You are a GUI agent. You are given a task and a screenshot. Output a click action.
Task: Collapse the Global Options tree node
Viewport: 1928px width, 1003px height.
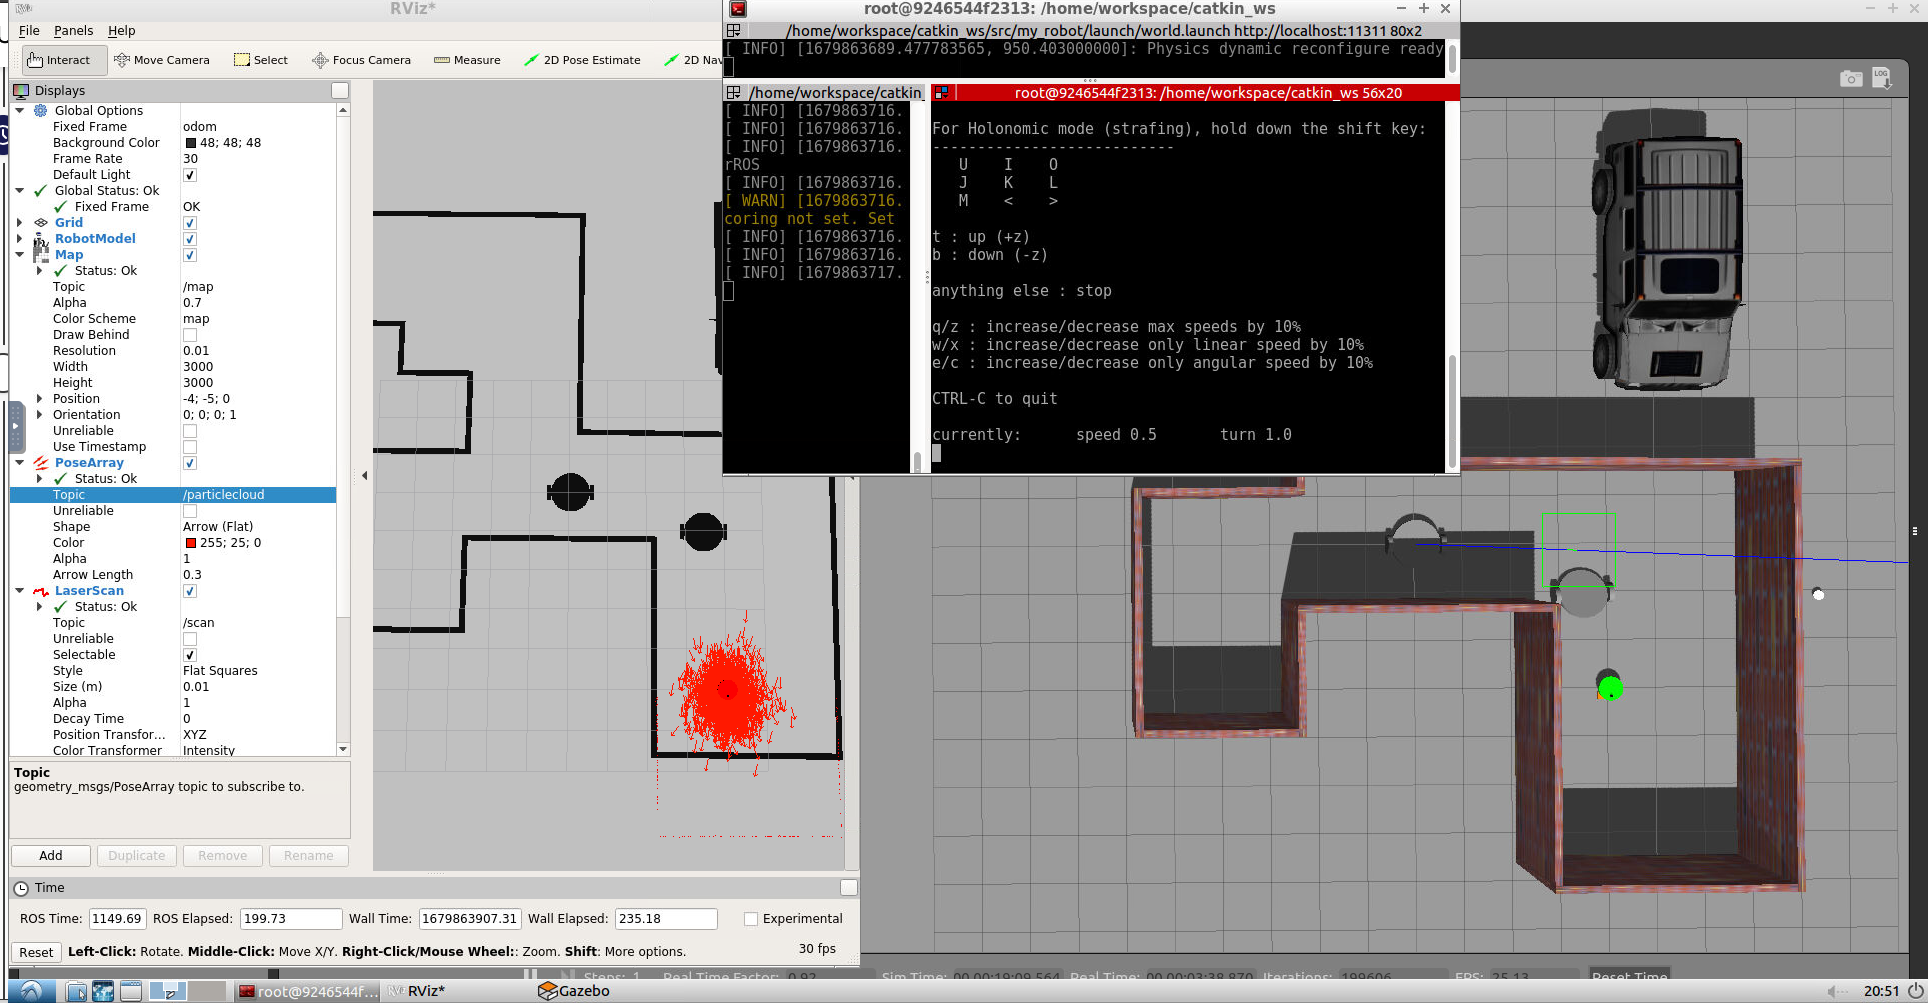pos(20,111)
